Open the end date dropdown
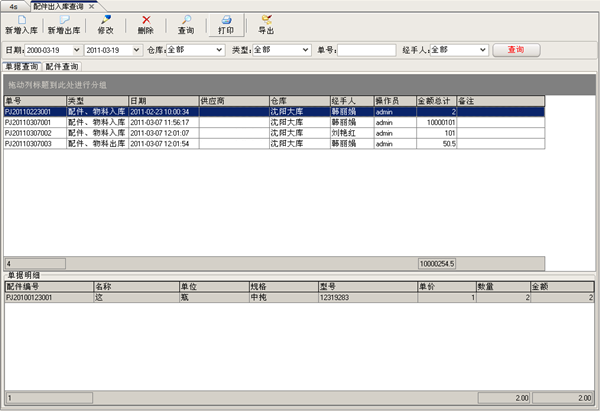Viewport: 600px width, 411px height. pyautogui.click(x=136, y=49)
